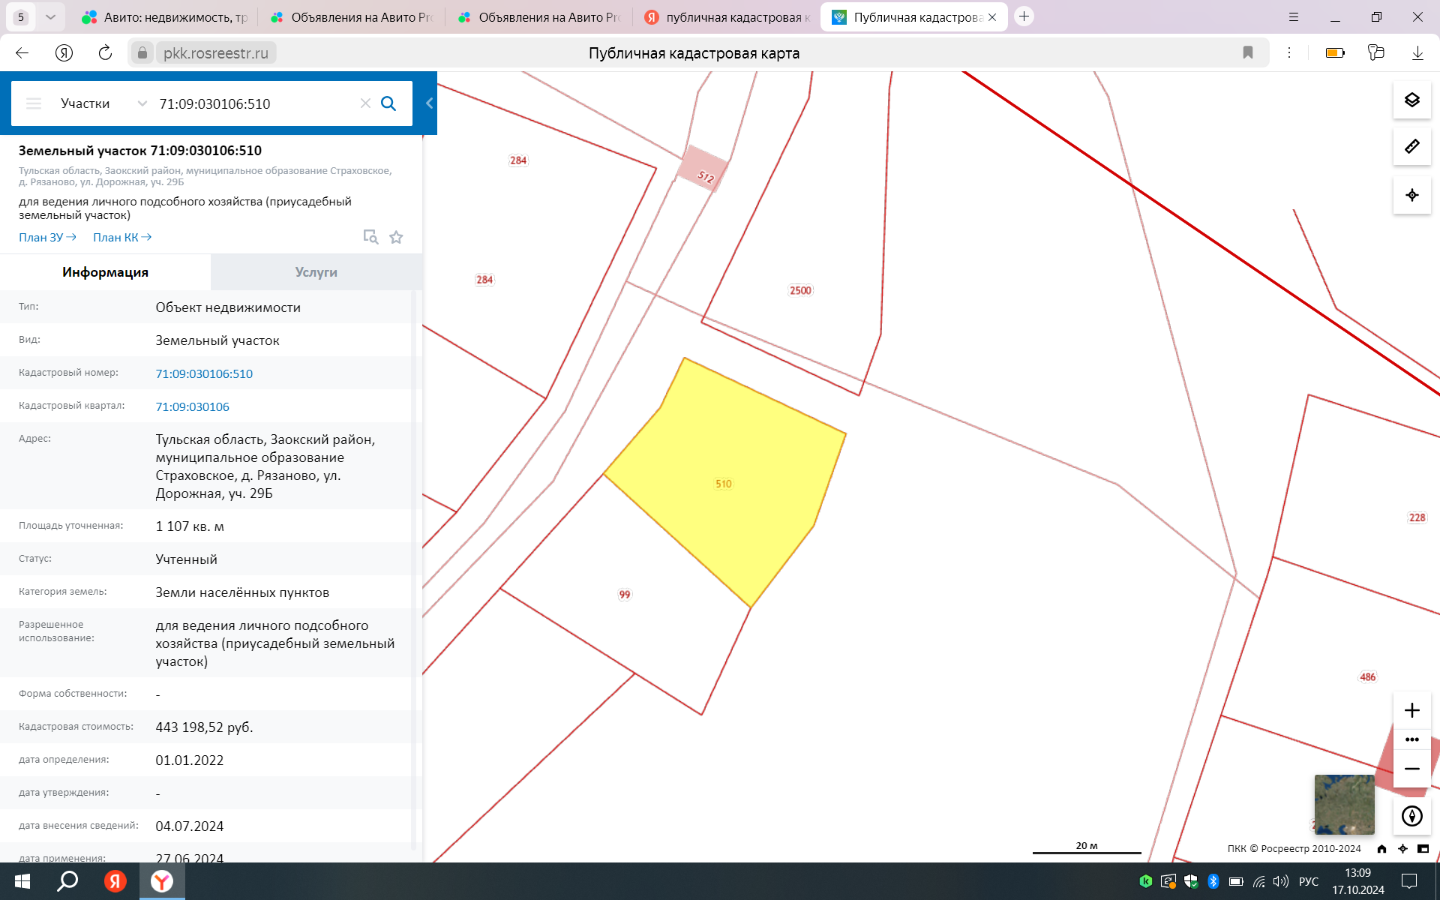Click the Yandex home button in toolbar
The image size is (1440, 900).
[64, 53]
